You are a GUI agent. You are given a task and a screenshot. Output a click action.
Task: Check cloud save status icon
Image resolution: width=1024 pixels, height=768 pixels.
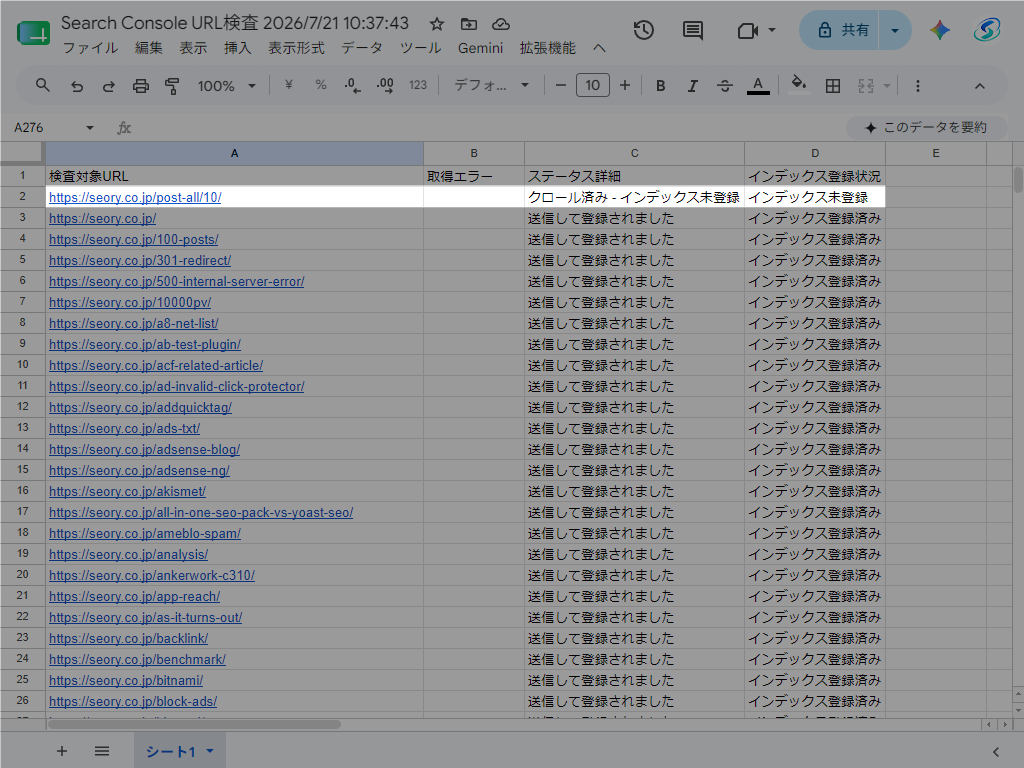[x=501, y=24]
